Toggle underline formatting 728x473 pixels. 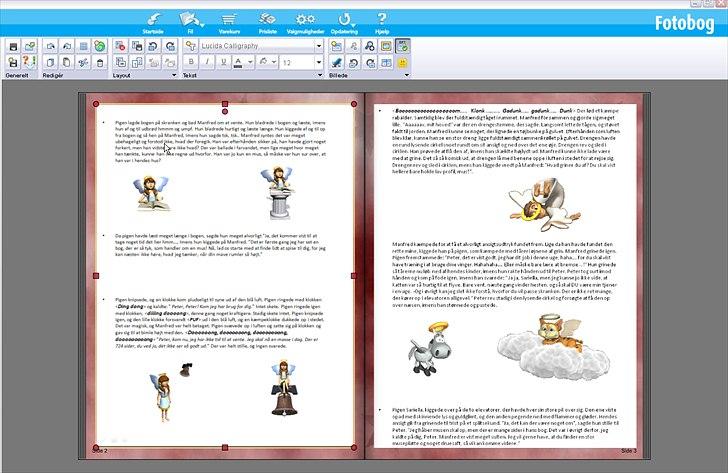click(223, 62)
